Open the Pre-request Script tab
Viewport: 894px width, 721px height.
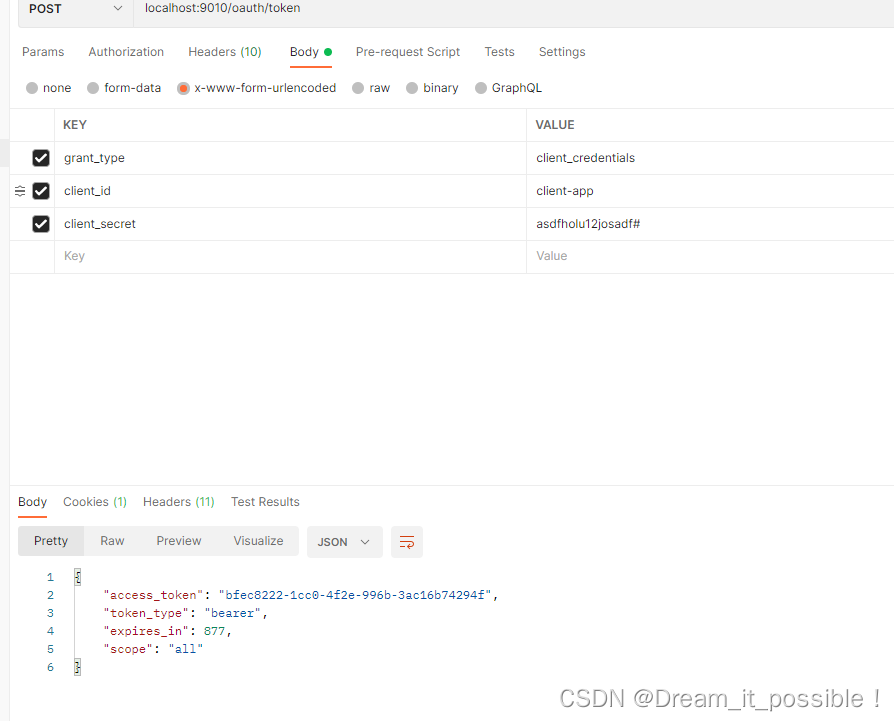[x=408, y=52]
